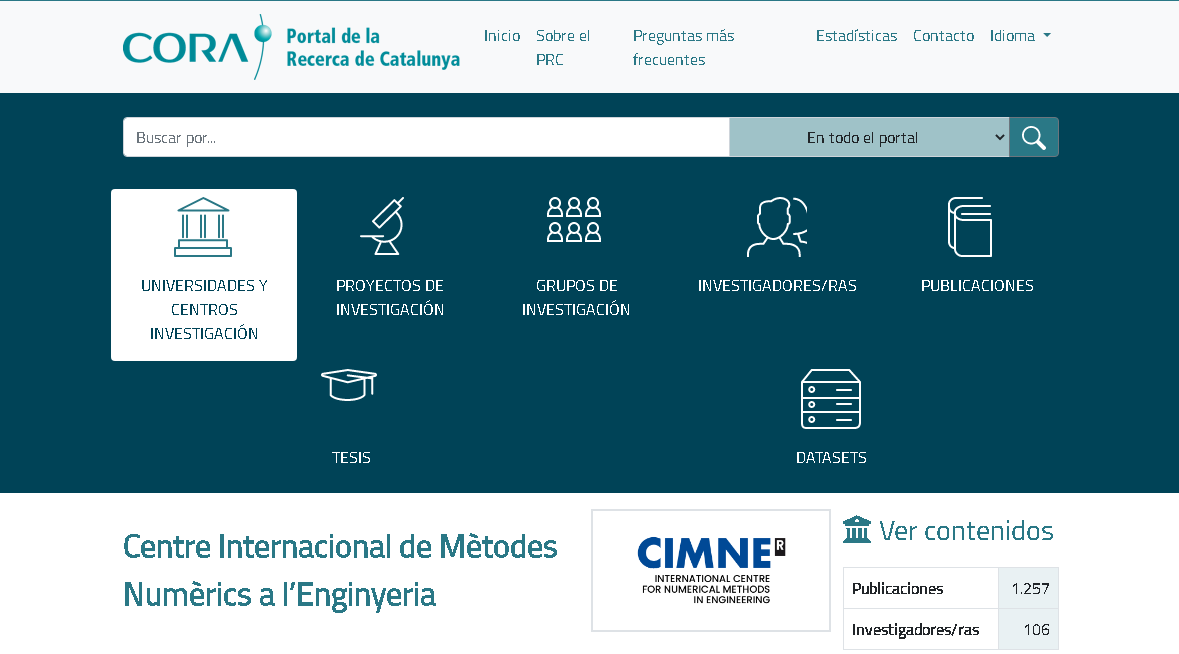Open Preguntas más frecuentes
Viewport: 1179px width, 654px height.
[683, 47]
